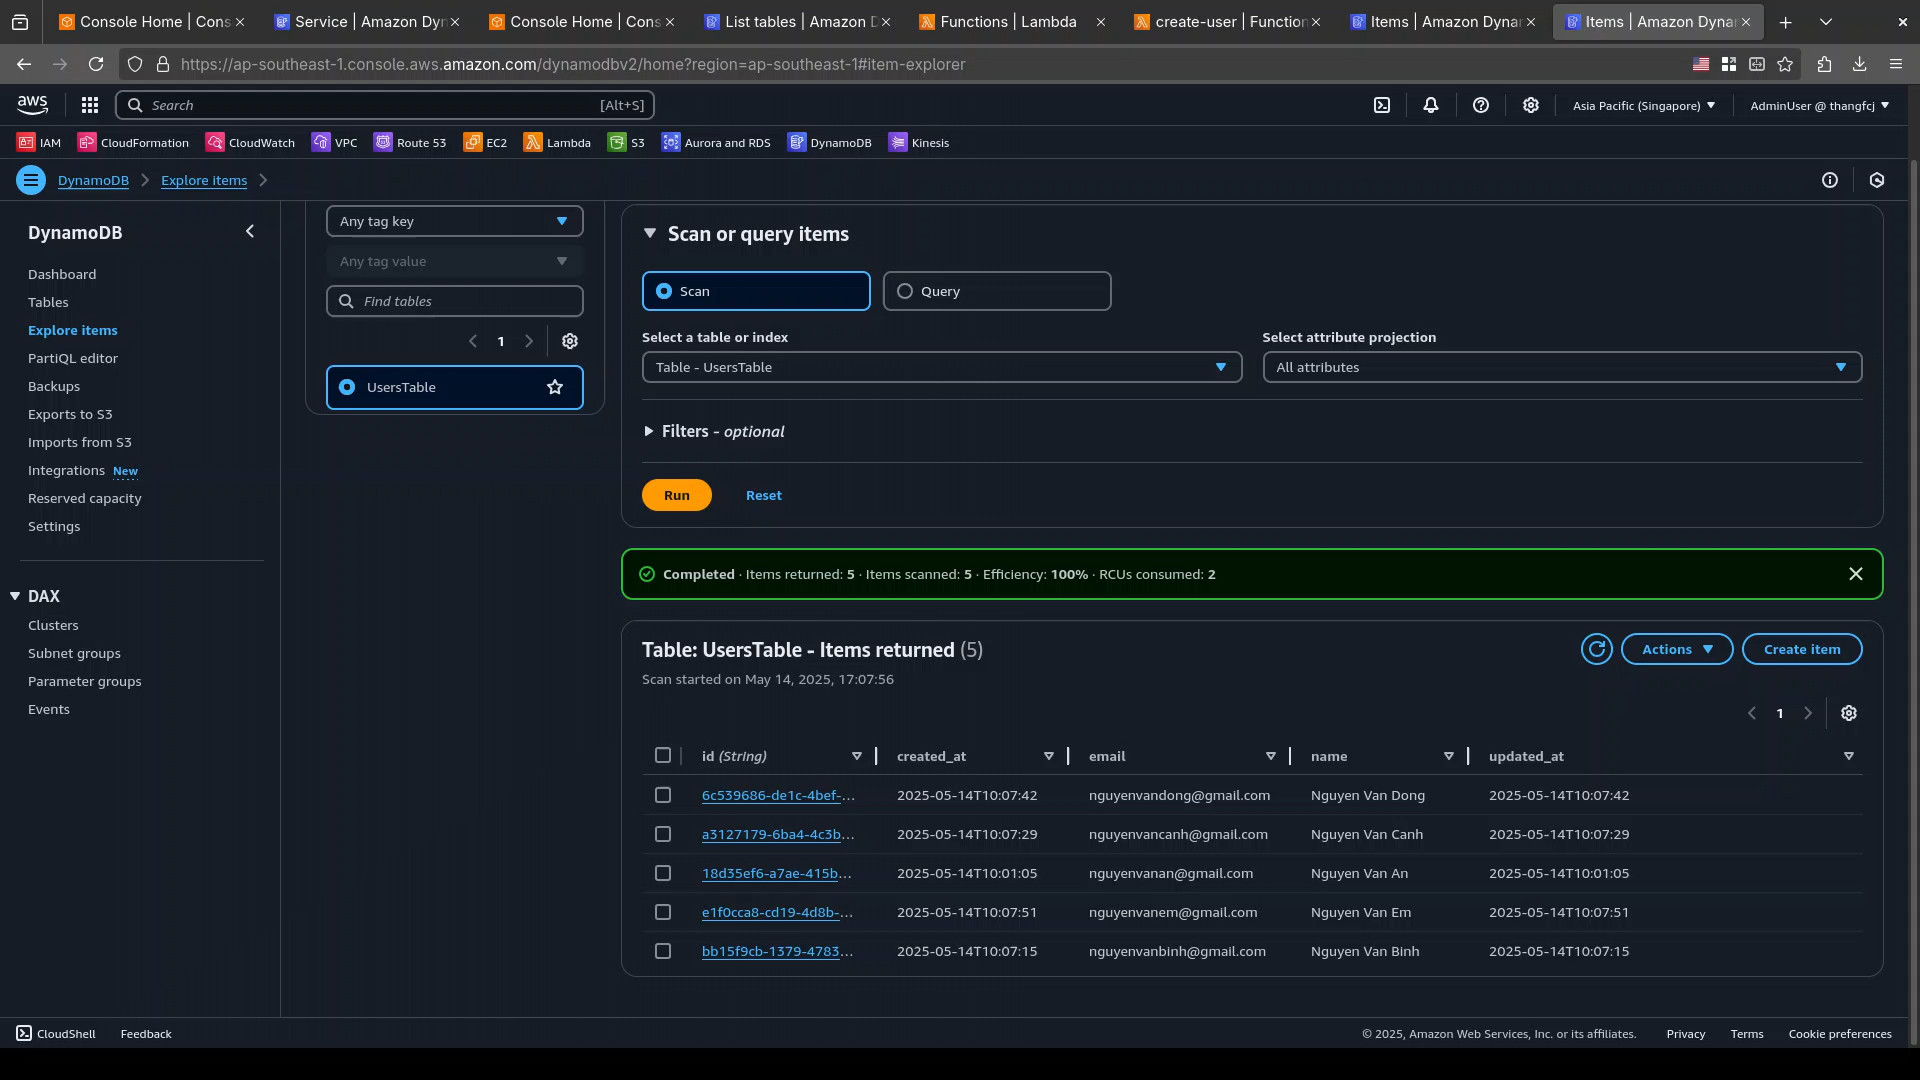Image resolution: width=1920 pixels, height=1080 pixels.
Task: Open EC2 shortcut in favorites bar
Action: 486,143
